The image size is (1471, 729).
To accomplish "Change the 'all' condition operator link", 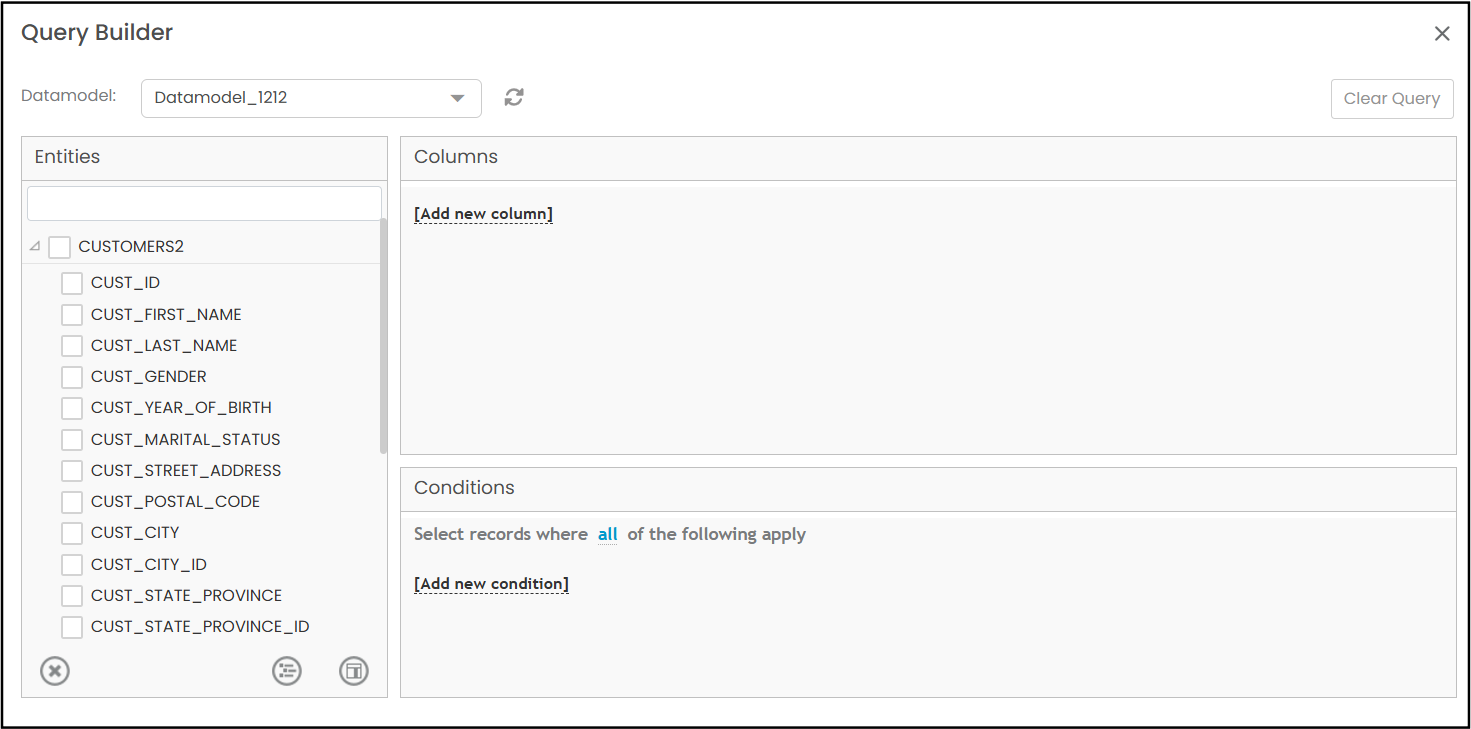I will click(607, 534).
